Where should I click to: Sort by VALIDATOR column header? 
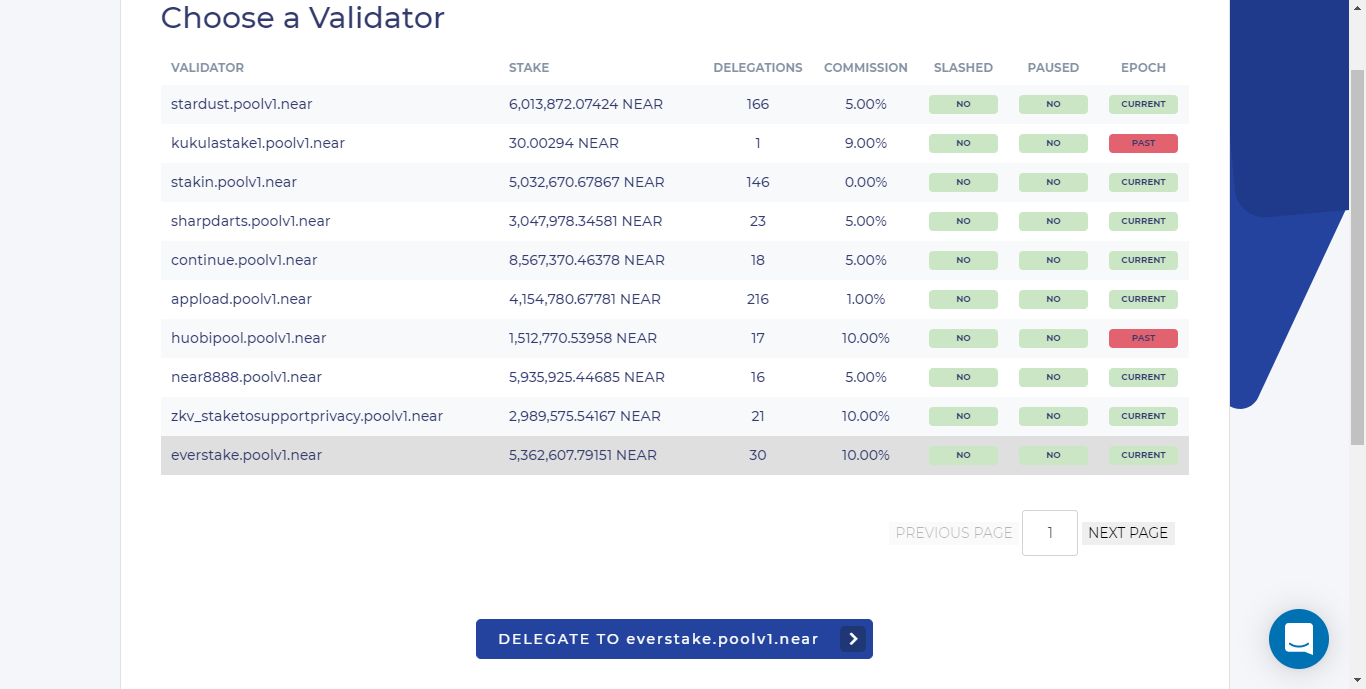207,68
